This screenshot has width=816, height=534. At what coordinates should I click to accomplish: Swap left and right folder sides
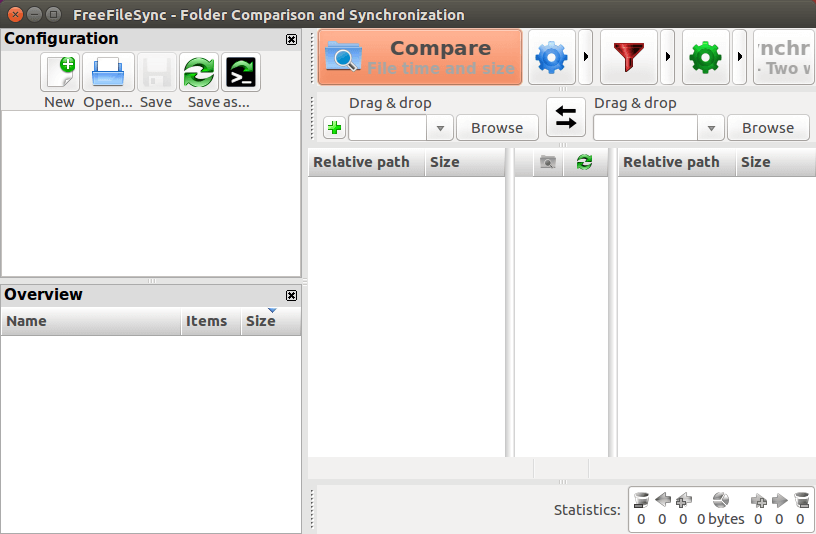pyautogui.click(x=566, y=118)
